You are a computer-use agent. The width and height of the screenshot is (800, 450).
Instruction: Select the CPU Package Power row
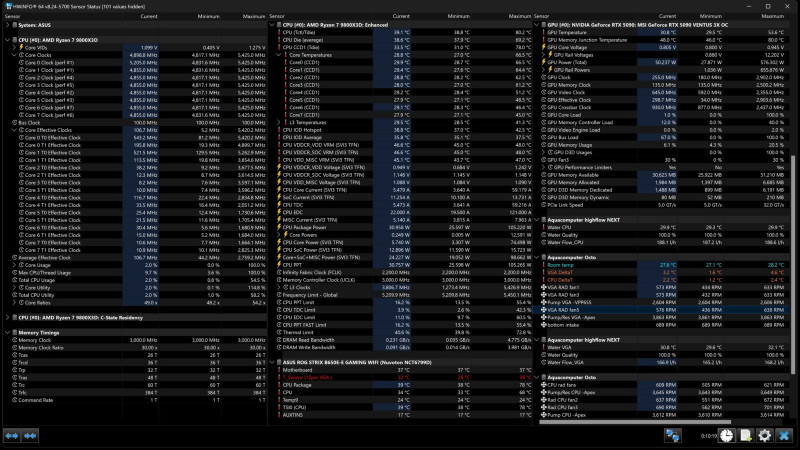click(401, 228)
